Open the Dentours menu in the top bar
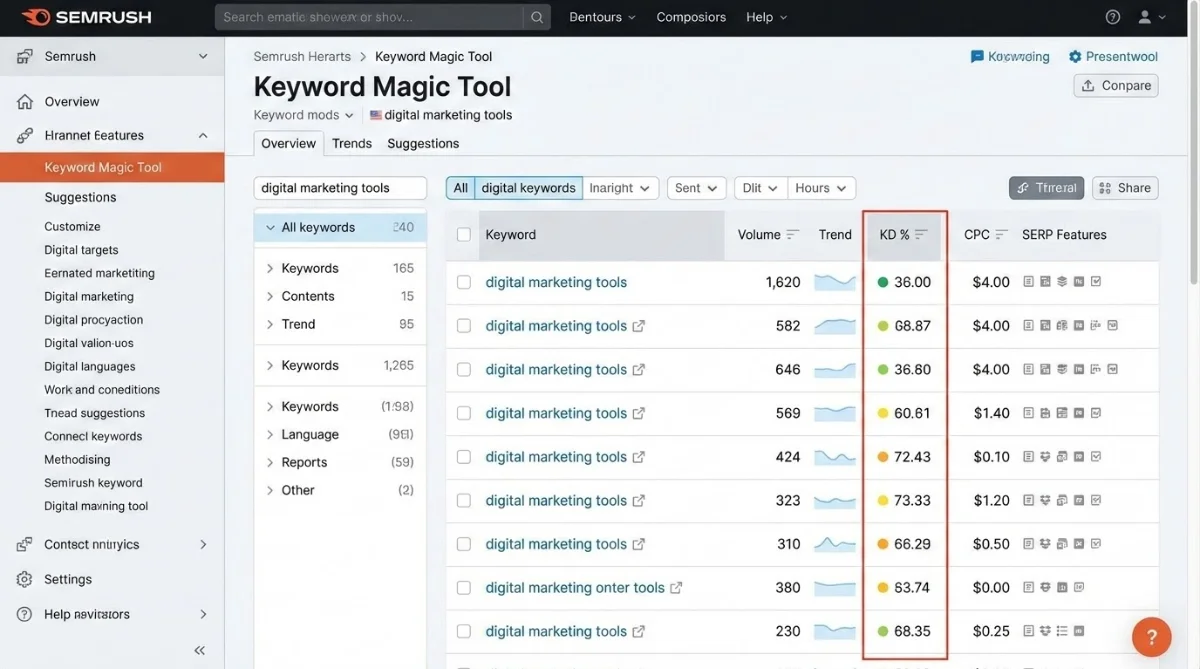The image size is (1200, 669). tap(602, 16)
